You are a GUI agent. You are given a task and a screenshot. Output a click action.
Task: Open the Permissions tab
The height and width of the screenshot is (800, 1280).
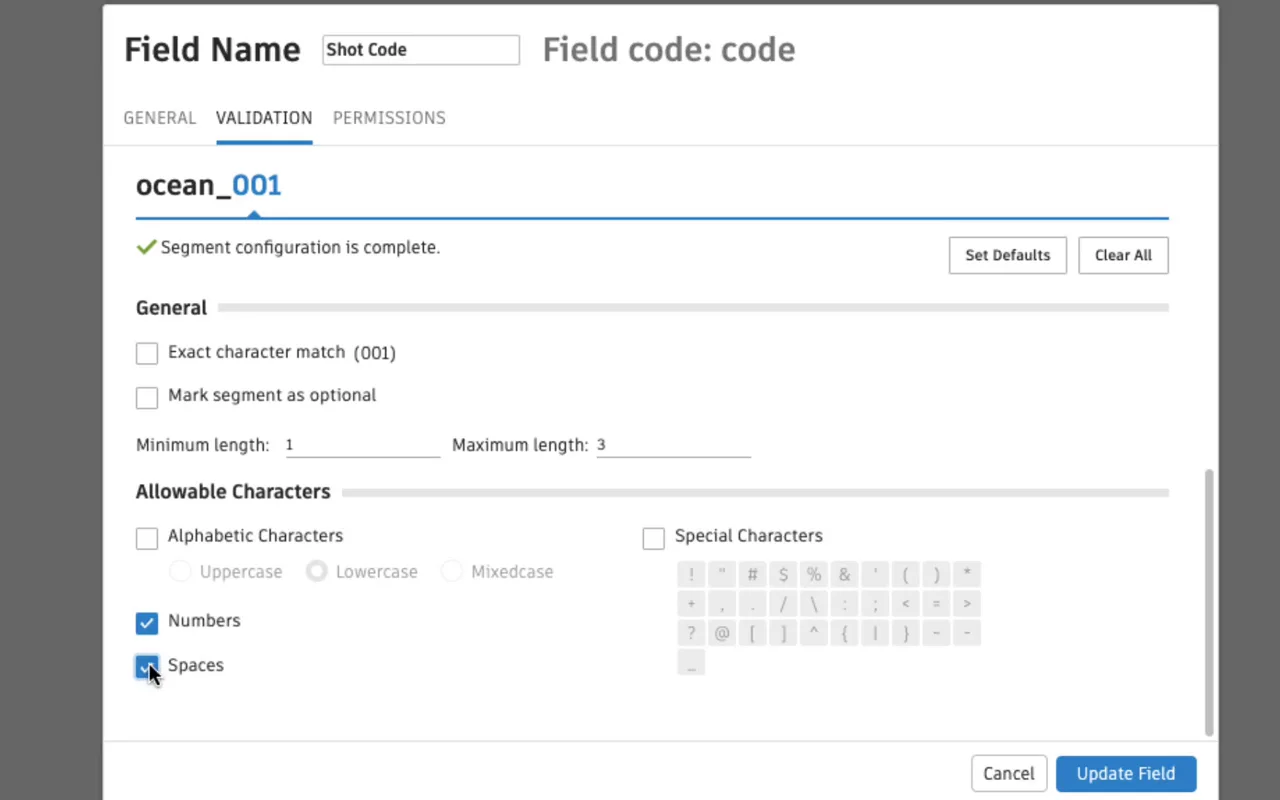click(x=389, y=118)
